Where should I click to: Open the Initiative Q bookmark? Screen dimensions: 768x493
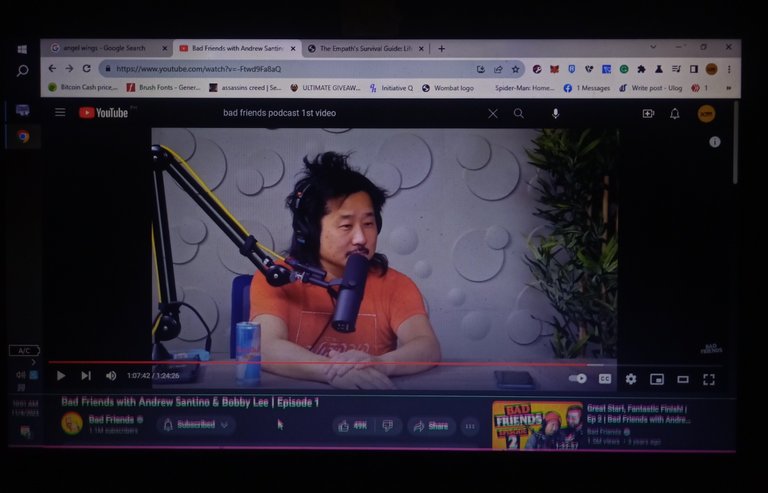pyautogui.click(x=391, y=88)
